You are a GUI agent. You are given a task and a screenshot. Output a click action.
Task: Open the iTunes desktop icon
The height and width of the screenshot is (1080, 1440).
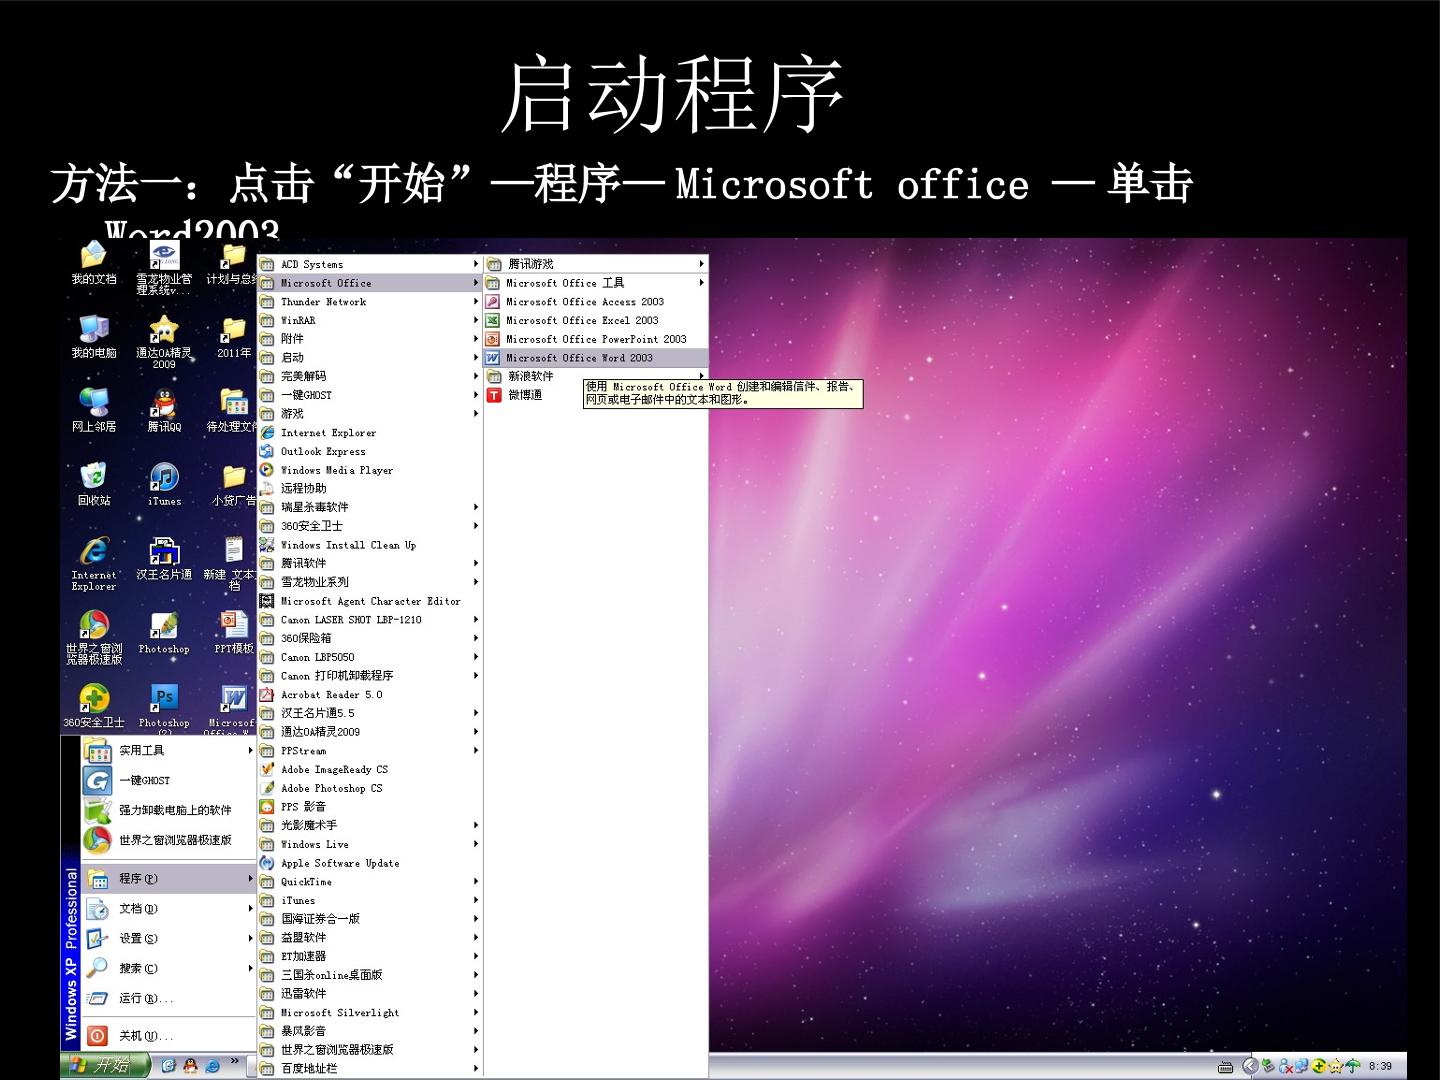pyautogui.click(x=164, y=484)
